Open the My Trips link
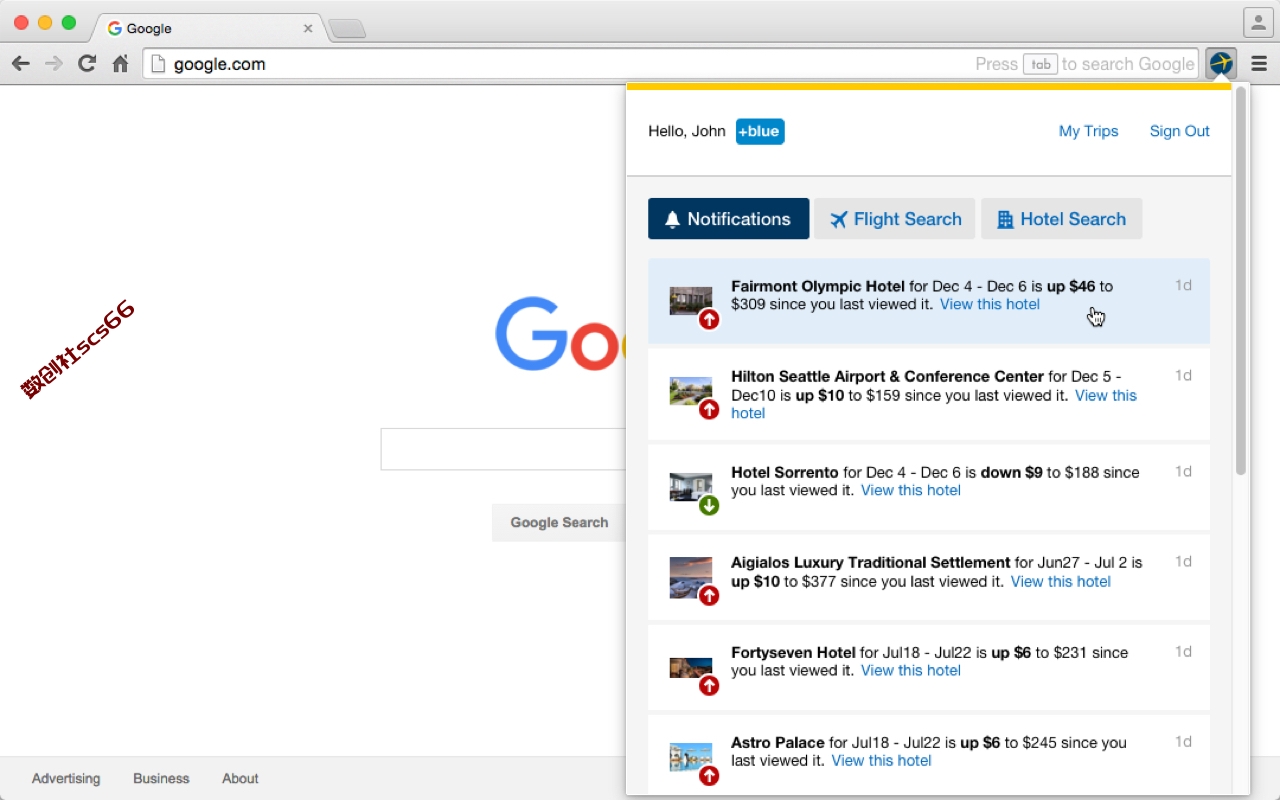The image size is (1280, 800). [1088, 131]
